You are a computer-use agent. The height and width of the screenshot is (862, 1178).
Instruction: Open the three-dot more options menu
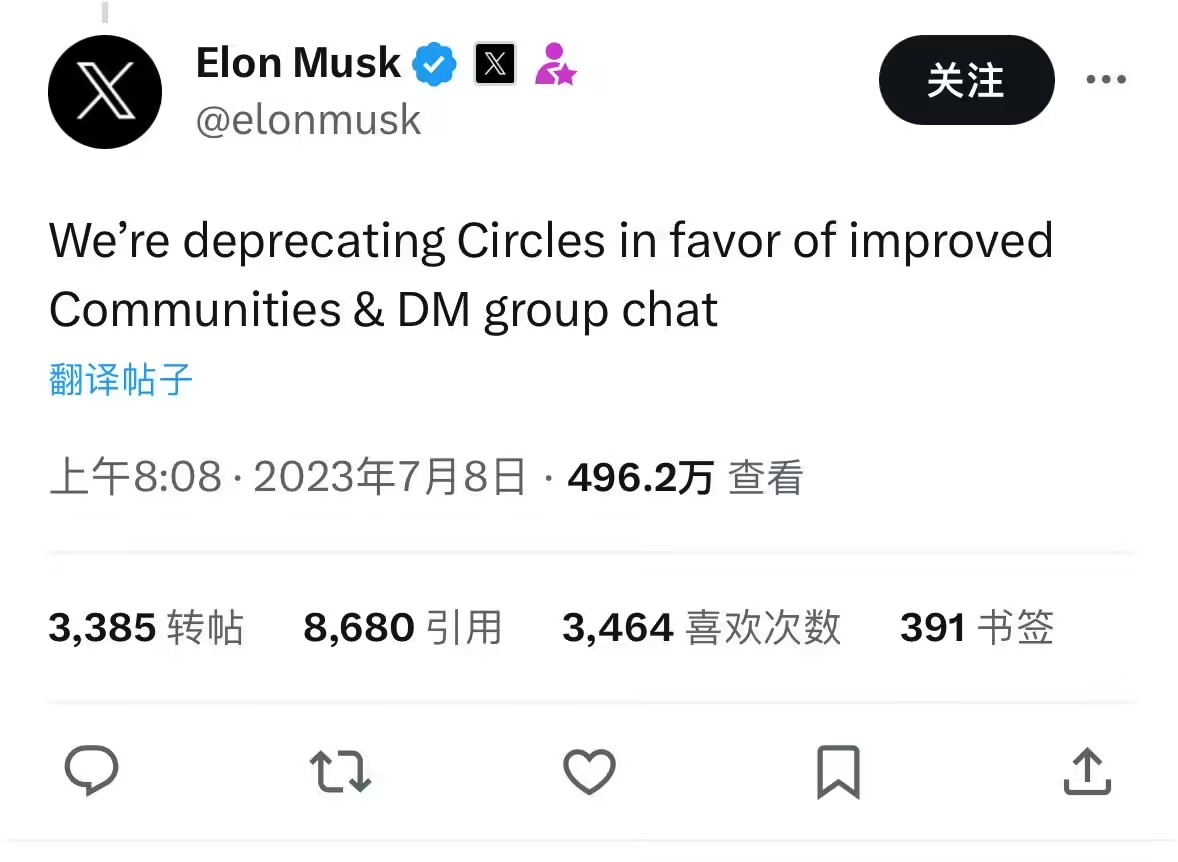pyautogui.click(x=1106, y=80)
